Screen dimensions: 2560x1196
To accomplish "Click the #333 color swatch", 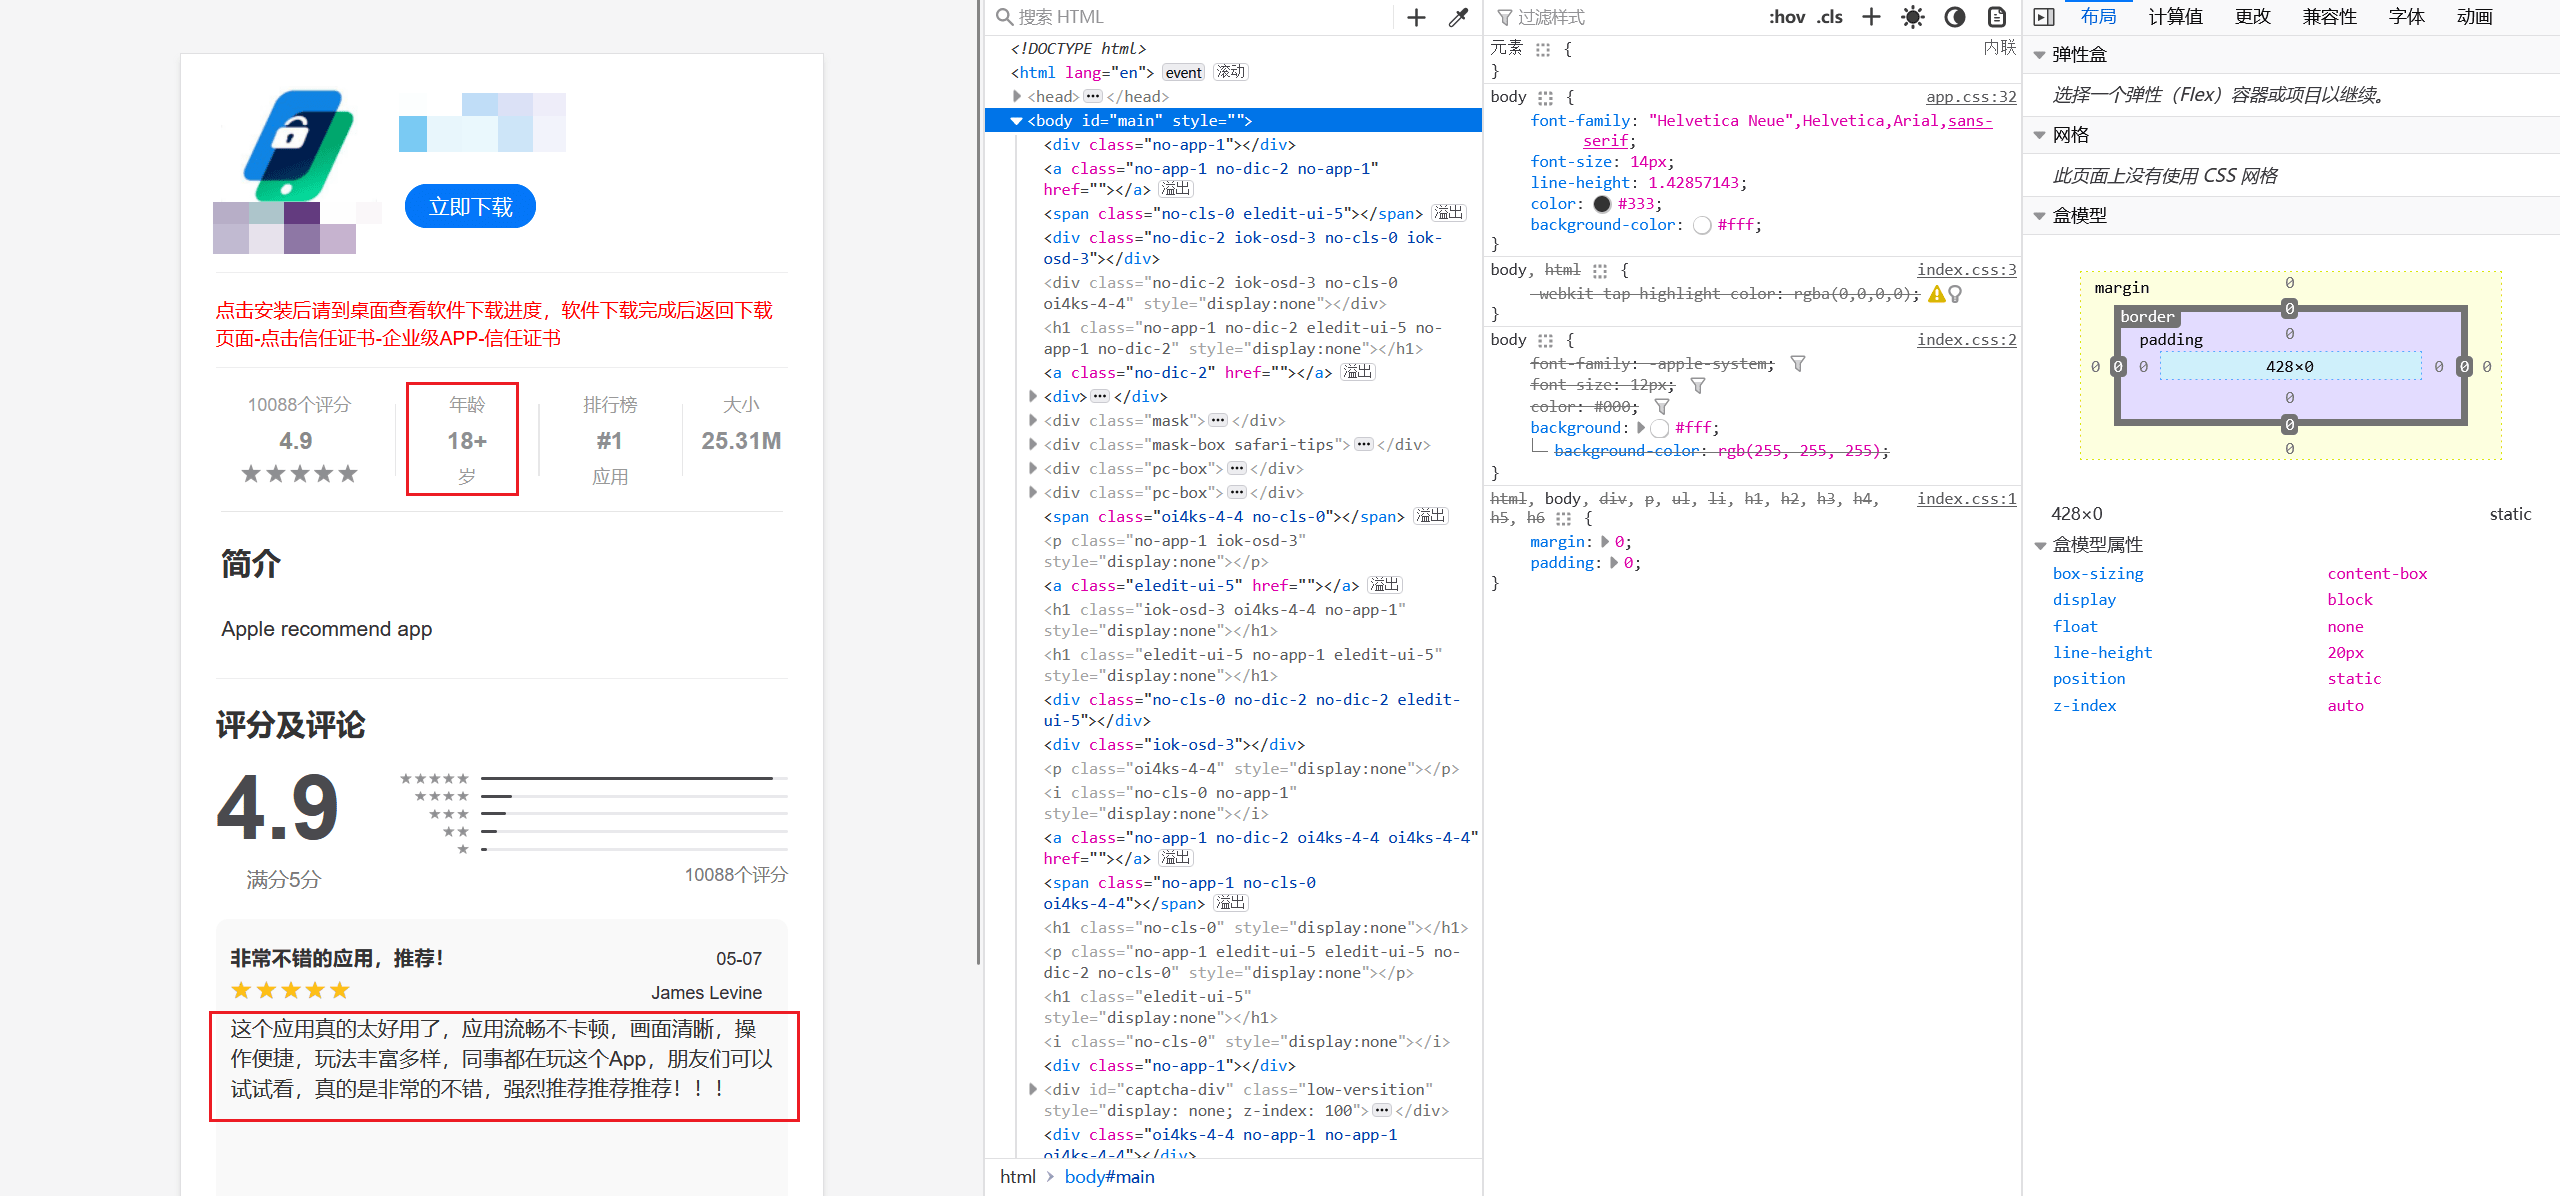I will tap(1602, 204).
